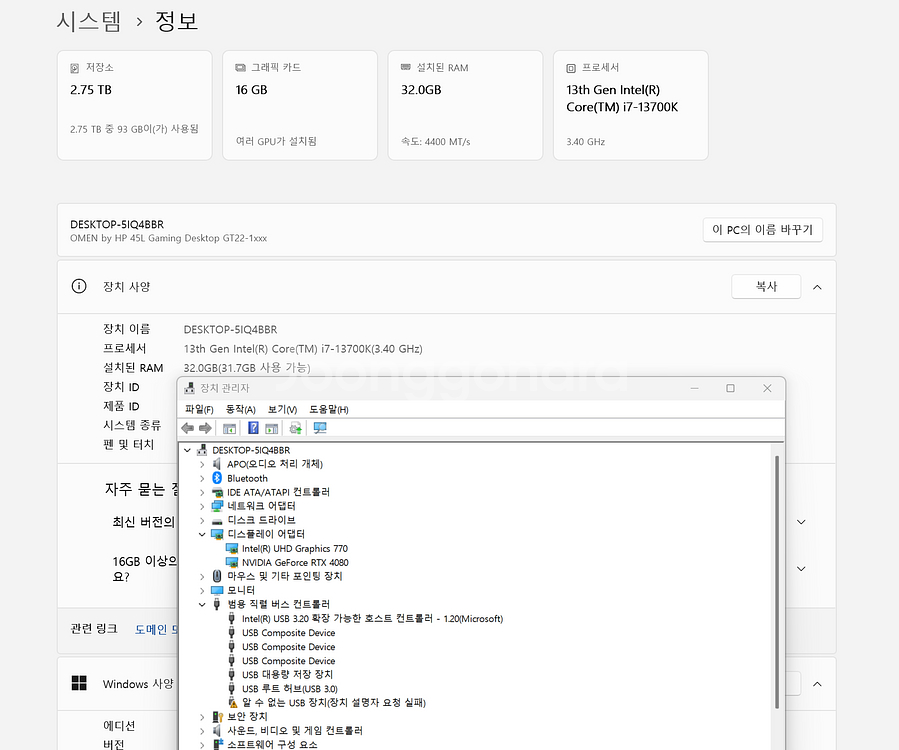This screenshot has height=750, width=899.
Task: Collapse the 디스플레이 어댑터 tree node
Action: click(x=201, y=533)
